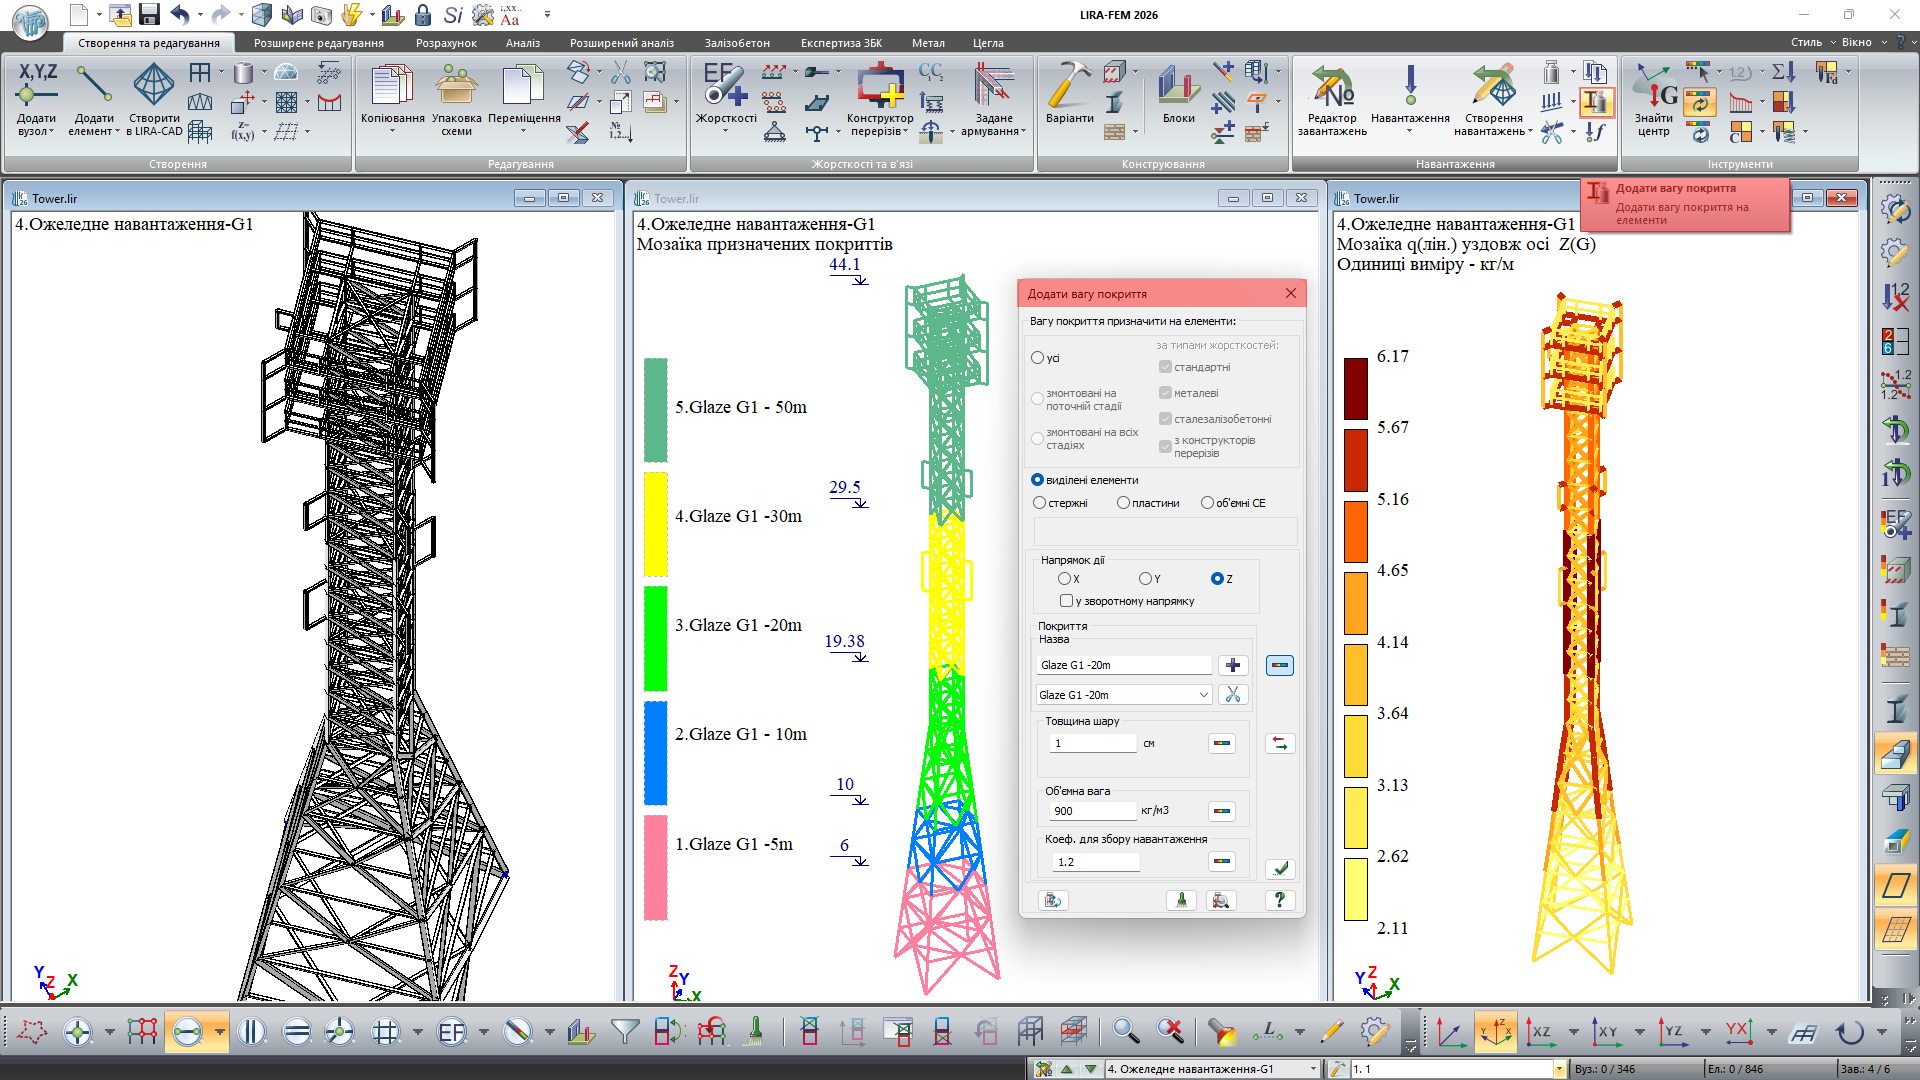Open the Метал ribbon tab
Screen dimensions: 1920x1080
click(x=927, y=43)
